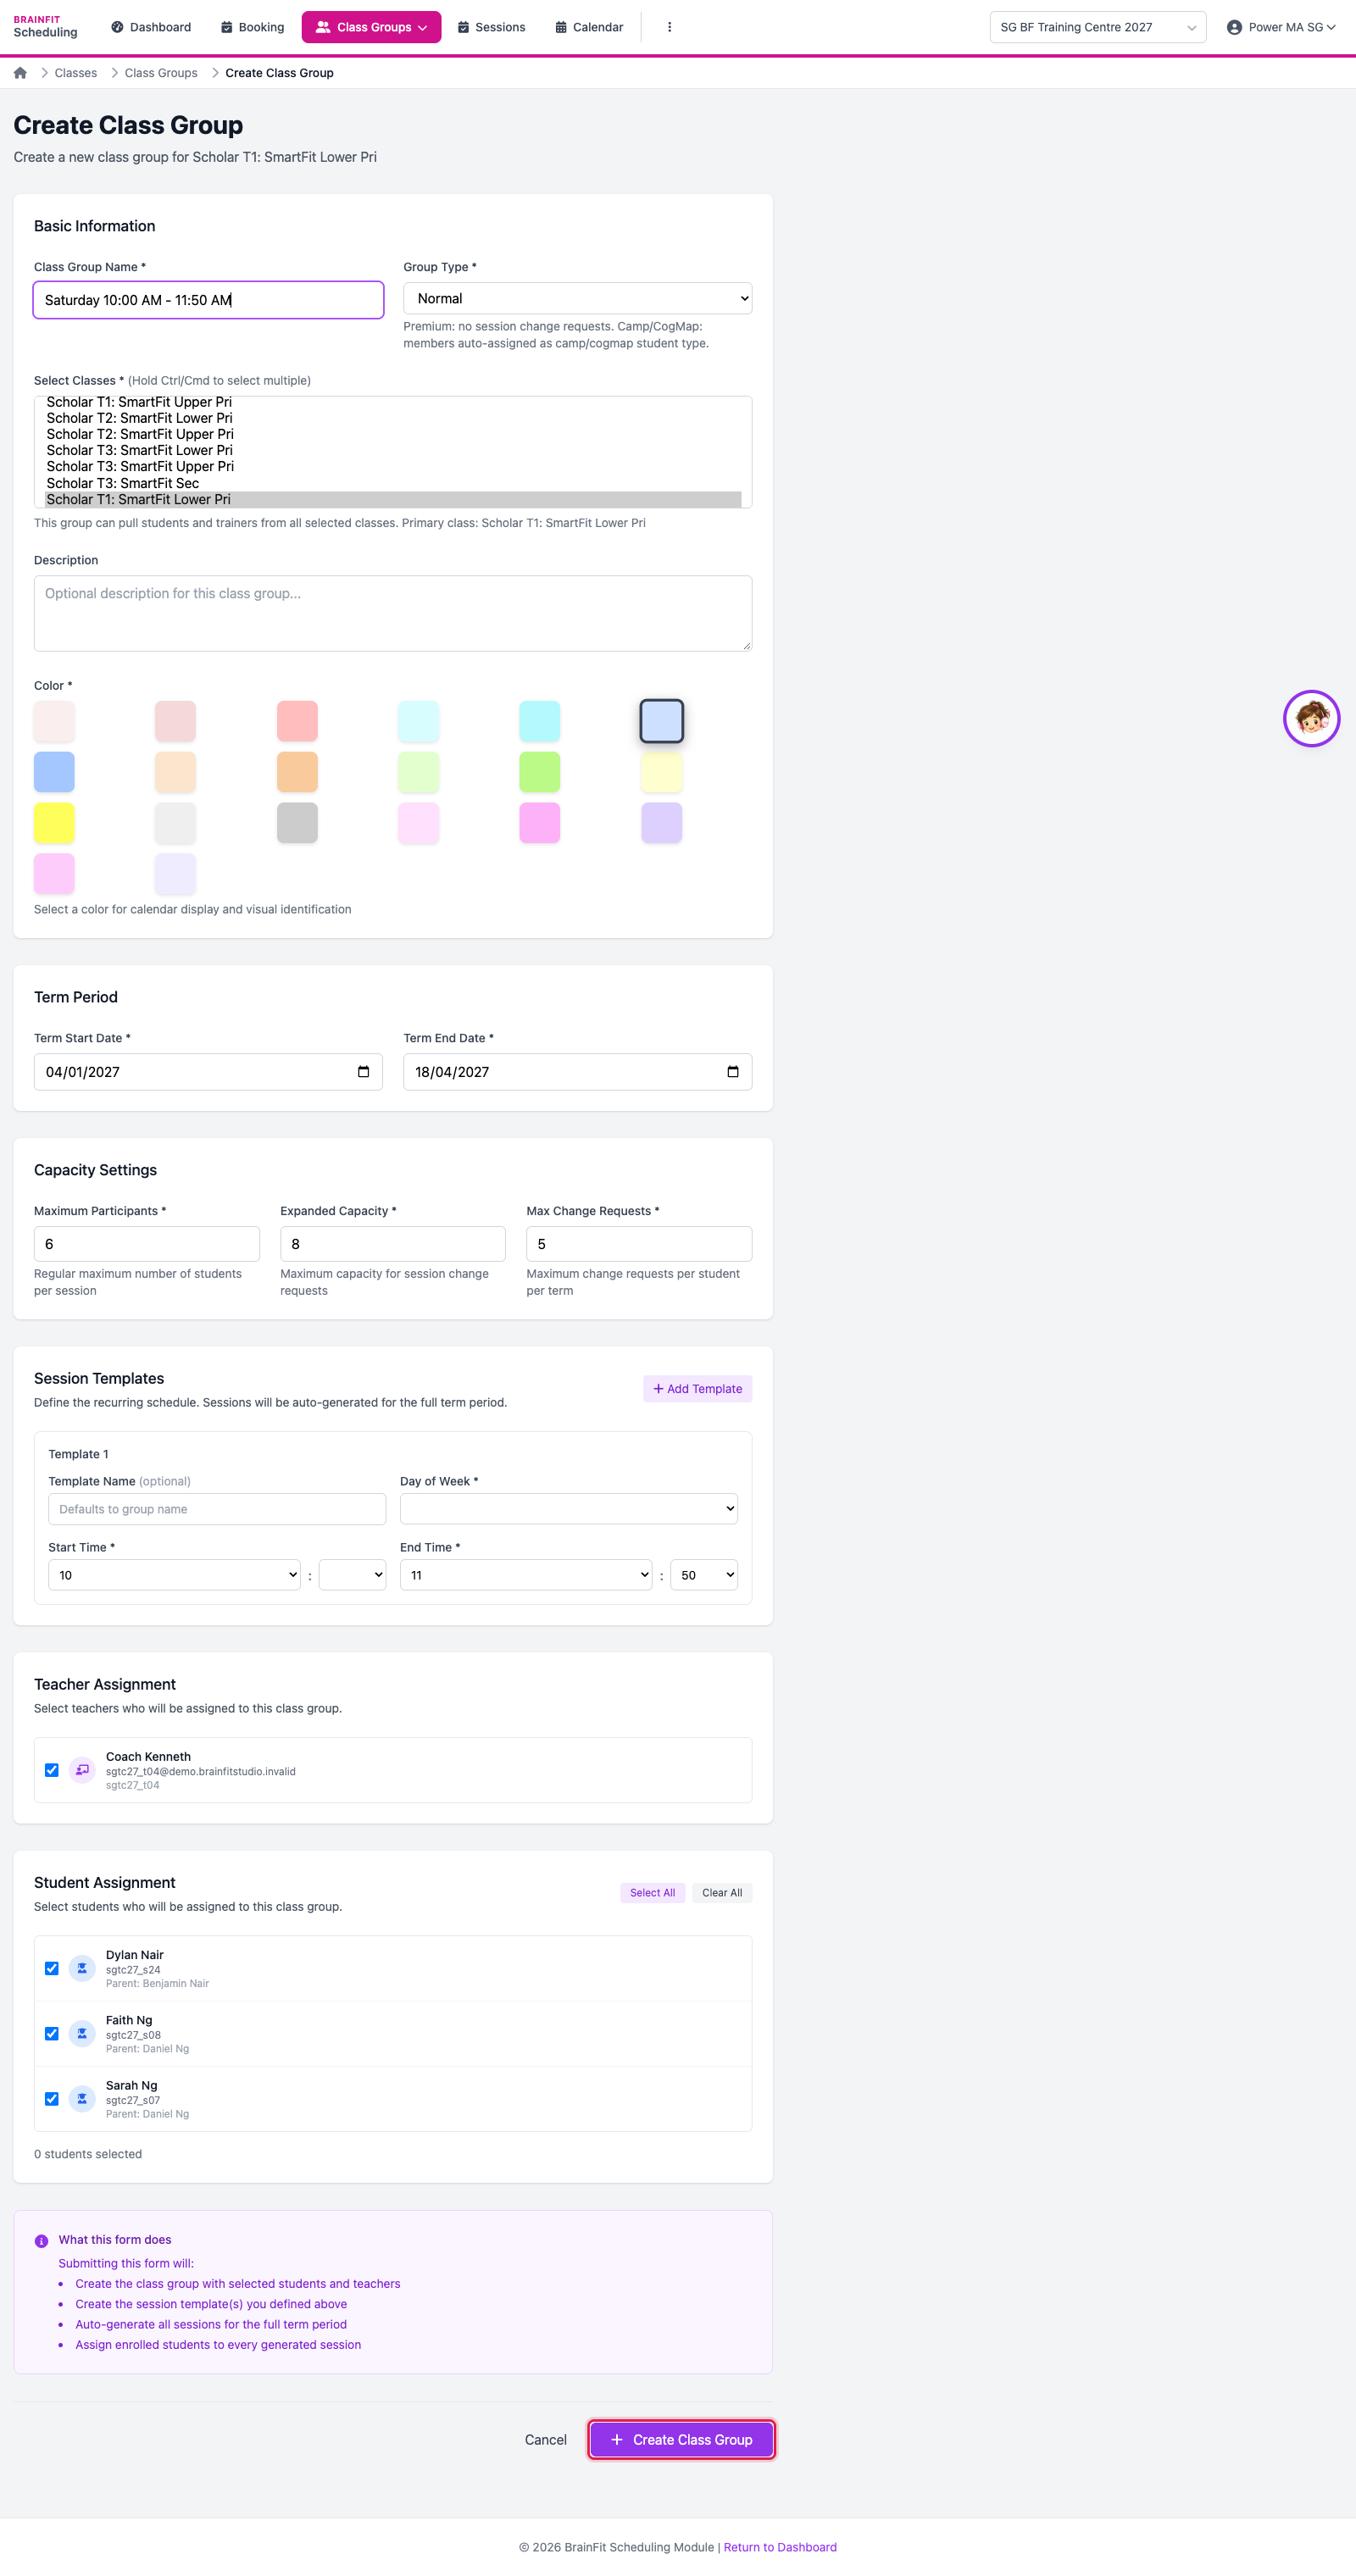
Task: Open the Start Time minute dropdown
Action: 352,1575
